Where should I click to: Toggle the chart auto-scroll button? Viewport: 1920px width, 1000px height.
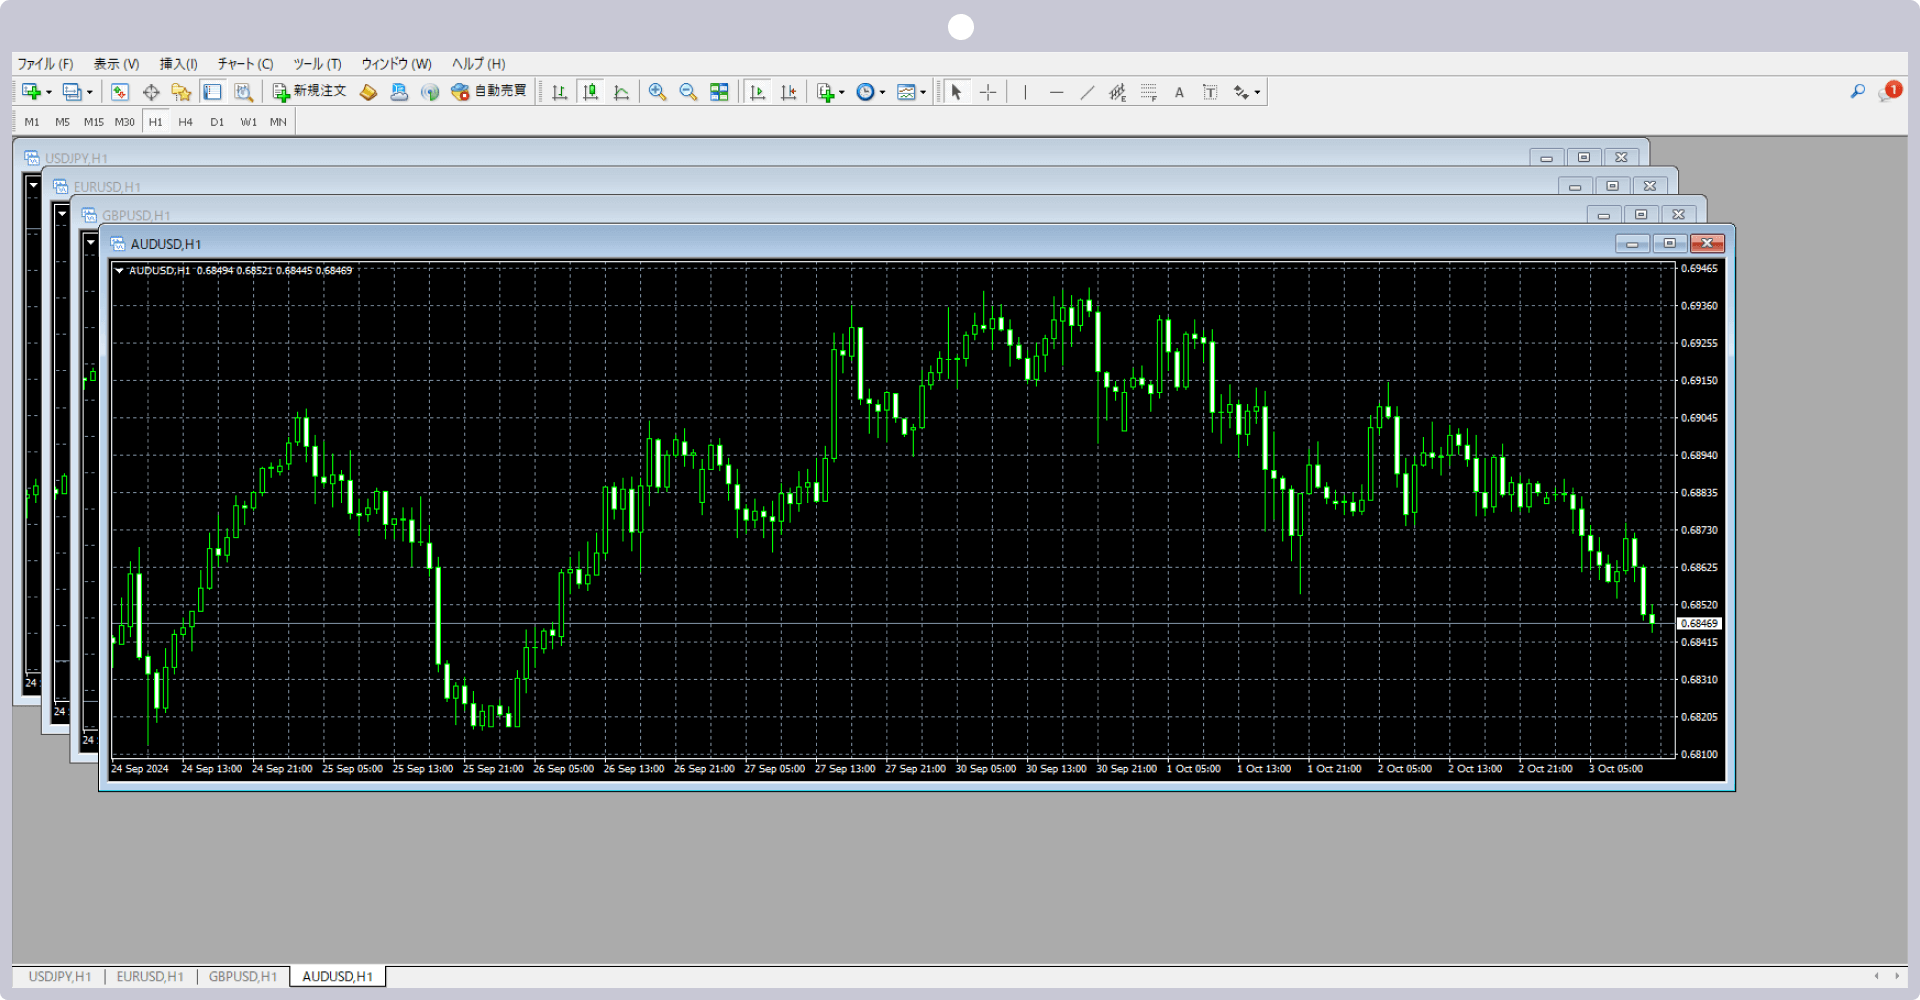[758, 92]
